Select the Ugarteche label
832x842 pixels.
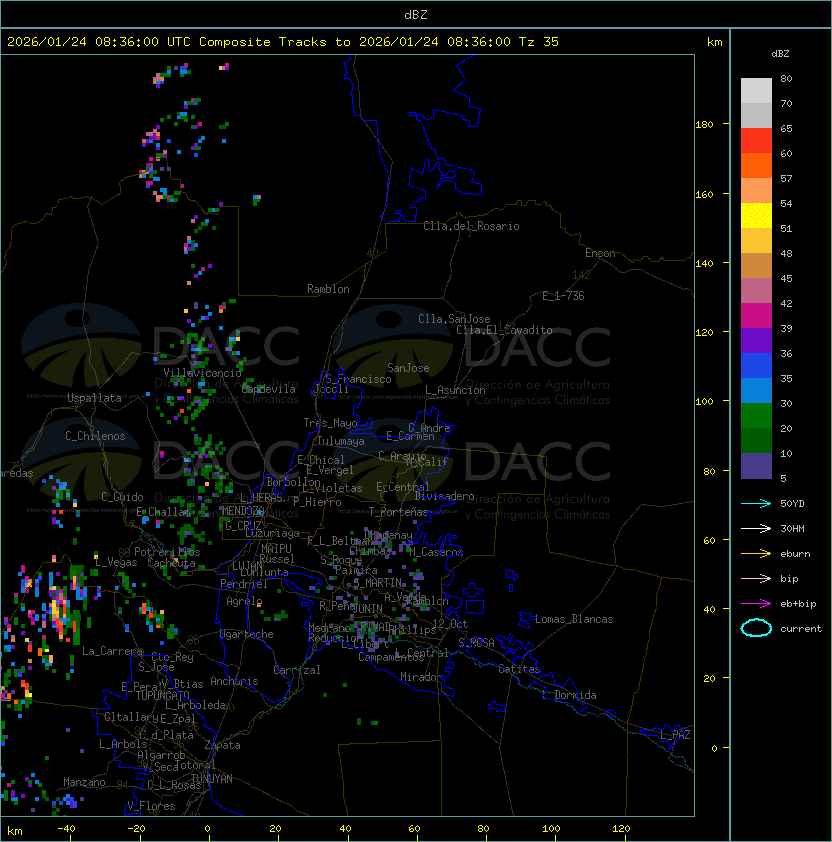coord(247,634)
